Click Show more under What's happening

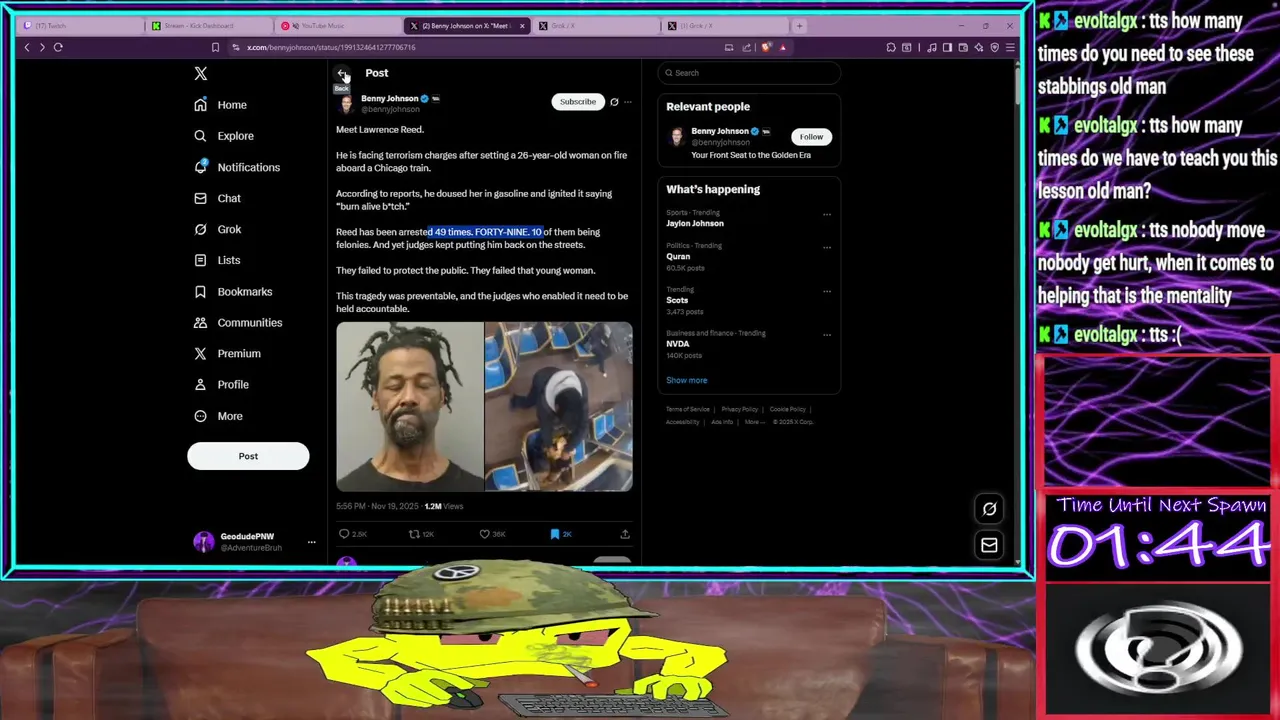[686, 380]
